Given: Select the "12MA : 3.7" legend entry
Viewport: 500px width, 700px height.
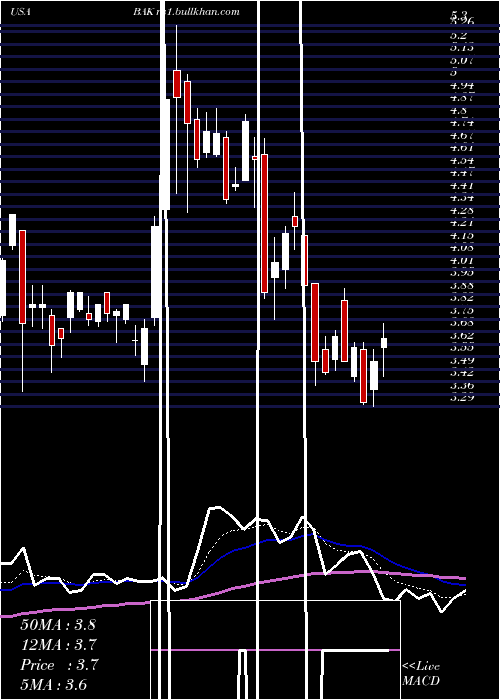Looking at the screenshot, I should (x=59, y=645).
